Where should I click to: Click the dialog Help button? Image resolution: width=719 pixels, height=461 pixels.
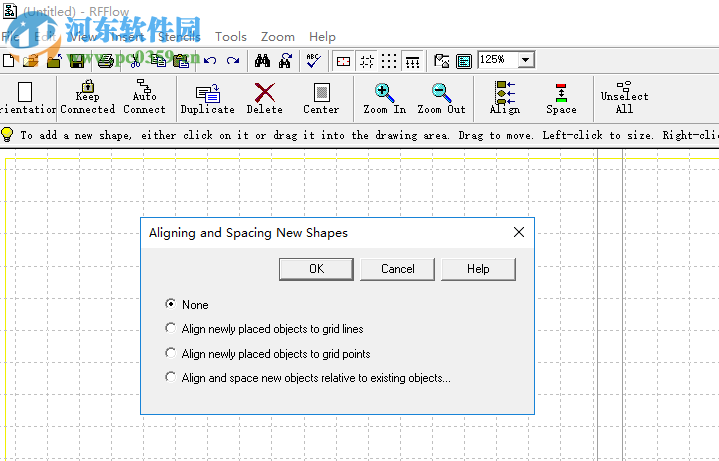[478, 269]
